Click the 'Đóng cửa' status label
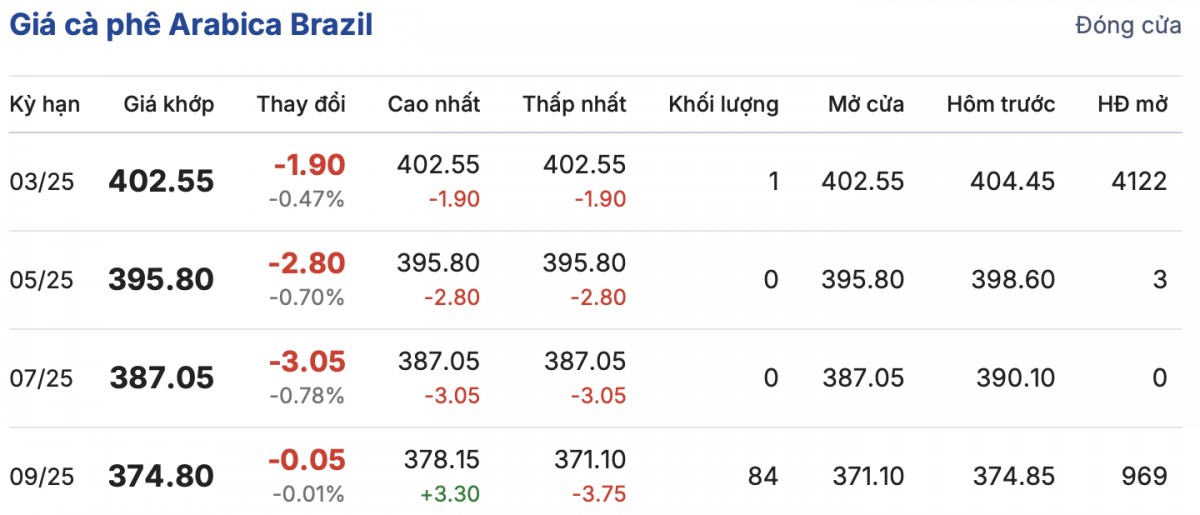This screenshot has width=1200, height=515. (1128, 26)
